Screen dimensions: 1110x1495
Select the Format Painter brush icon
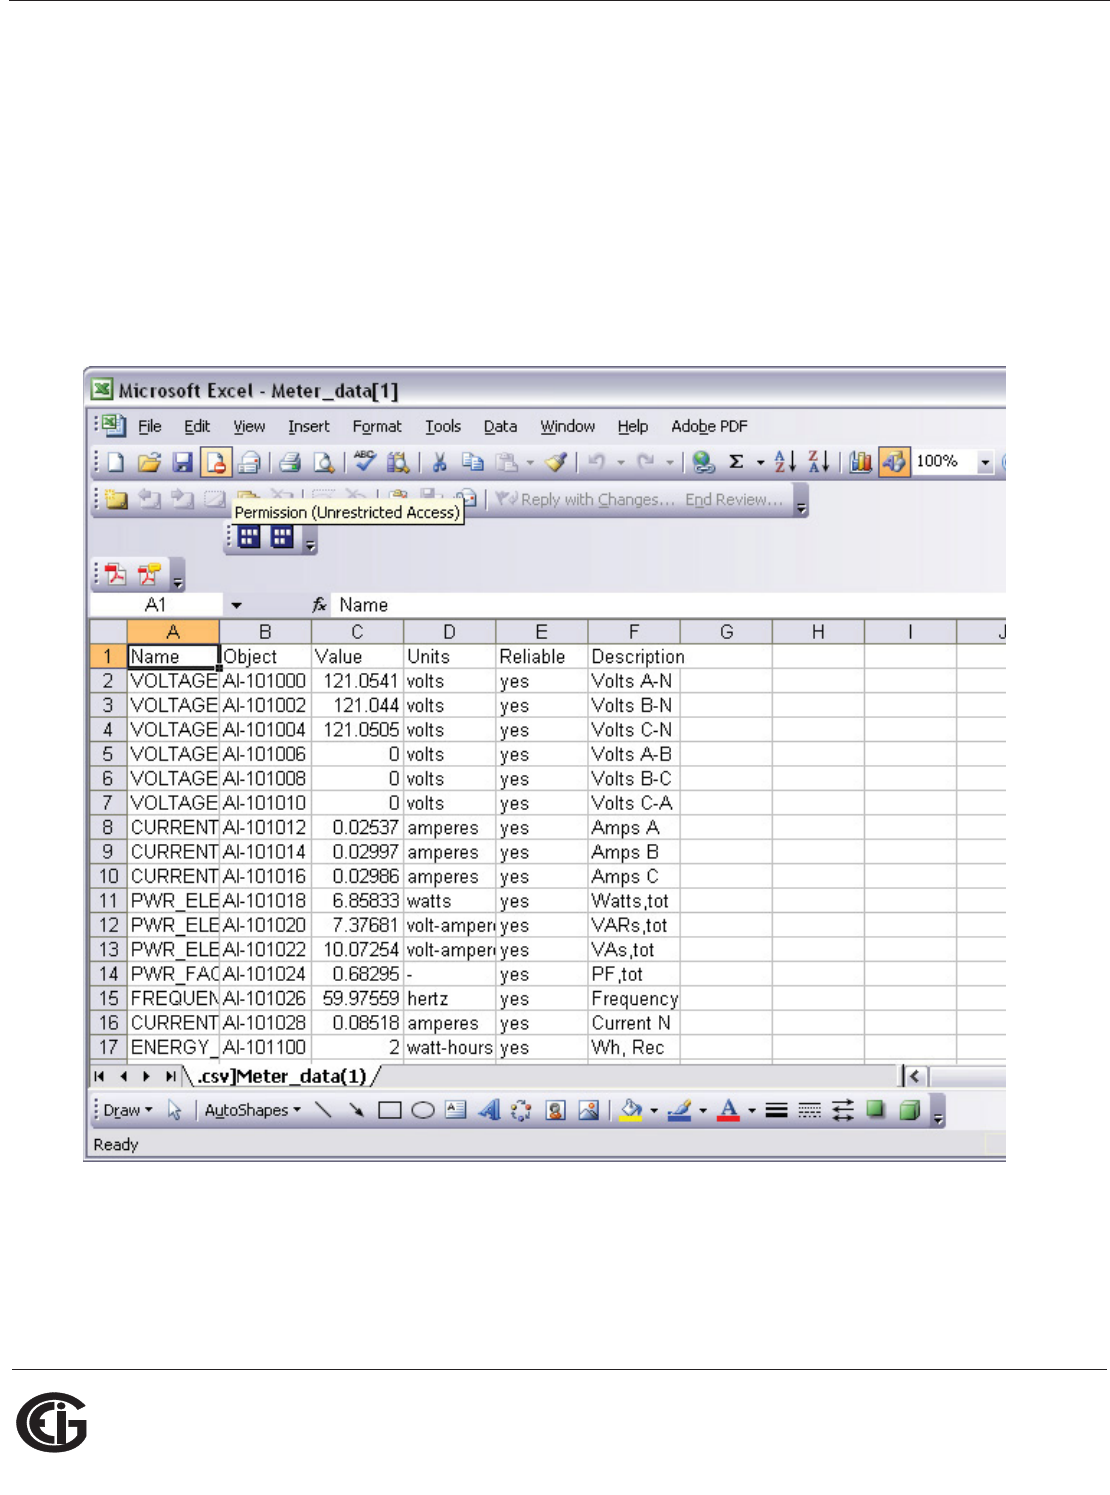pyautogui.click(x=557, y=462)
